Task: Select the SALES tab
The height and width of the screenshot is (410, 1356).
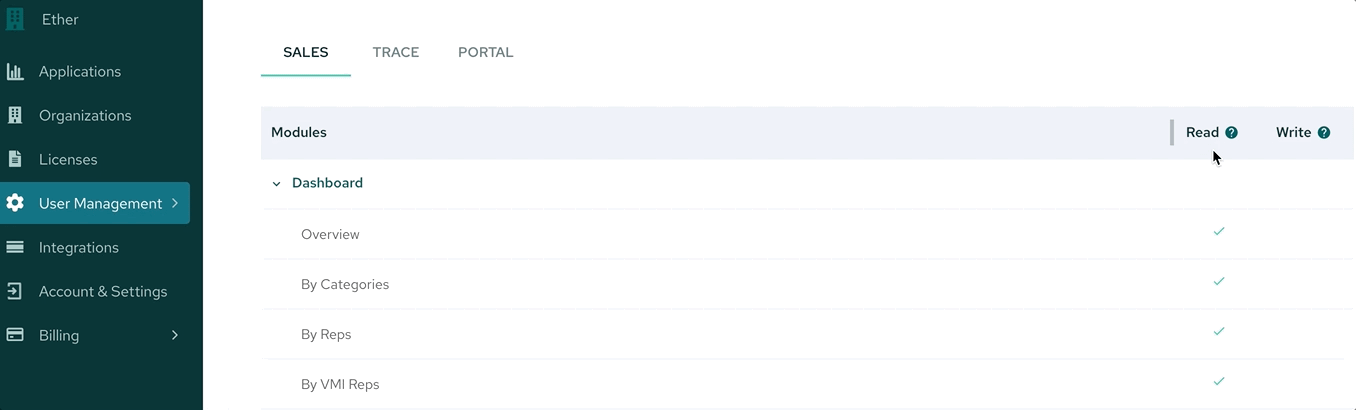Action: pos(306,52)
